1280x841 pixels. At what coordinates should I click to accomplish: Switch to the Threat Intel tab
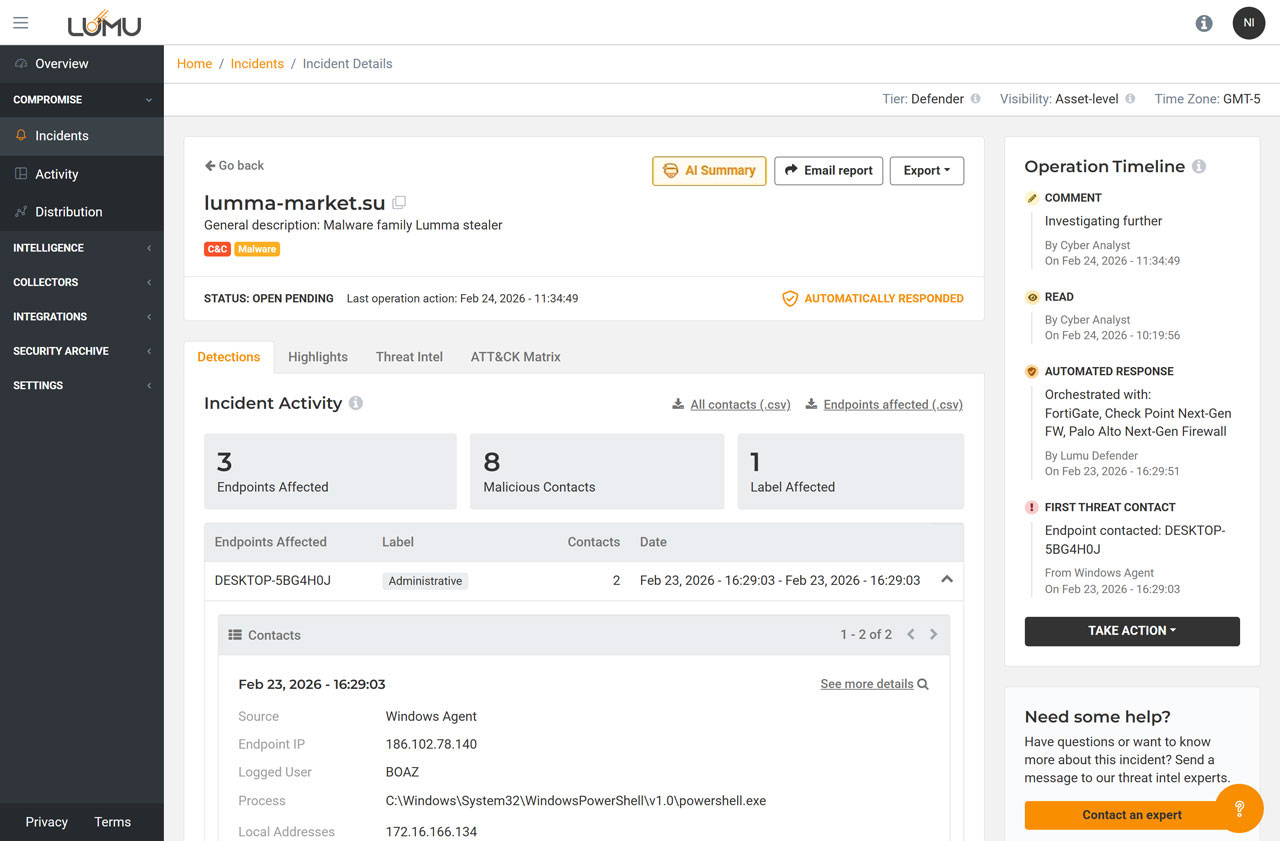click(x=409, y=357)
